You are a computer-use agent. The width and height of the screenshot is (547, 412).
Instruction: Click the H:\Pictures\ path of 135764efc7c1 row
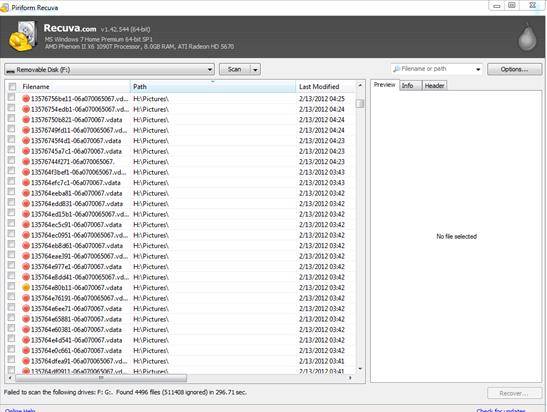click(x=151, y=183)
